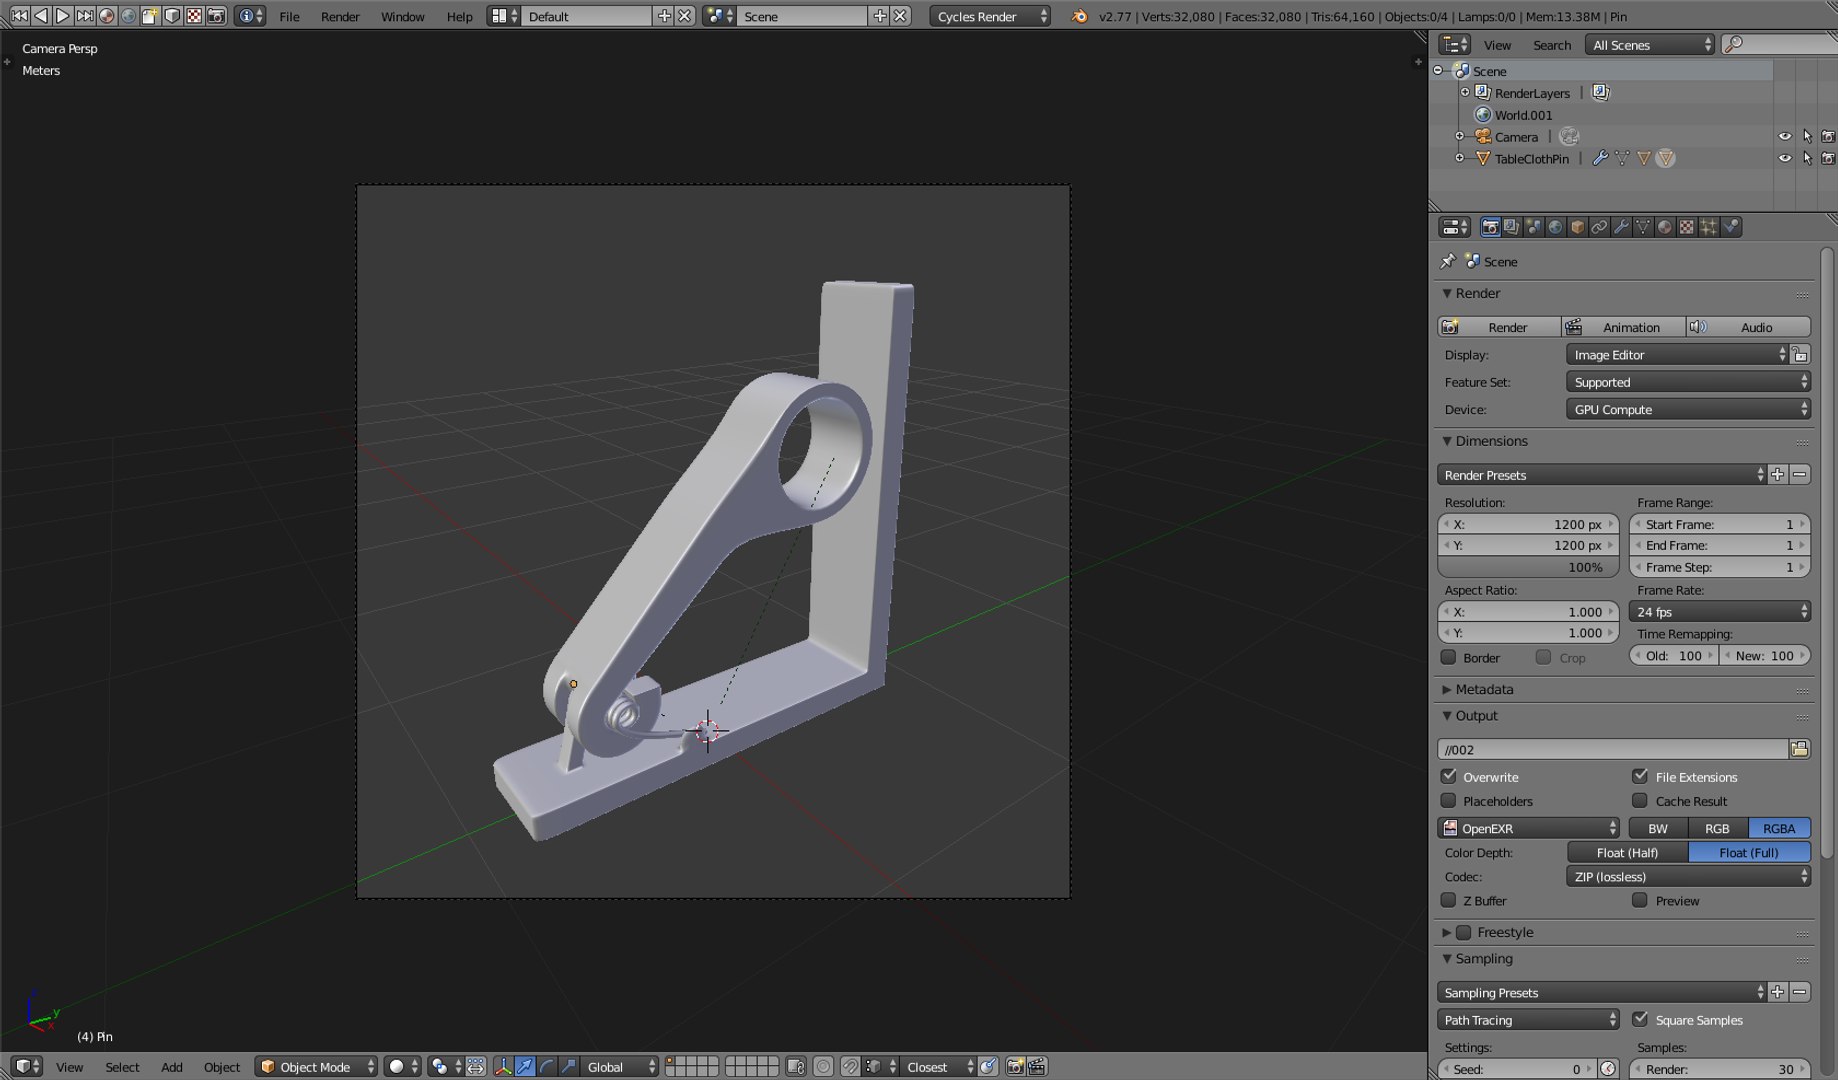Enable the Border checkbox
The height and width of the screenshot is (1080, 1838).
pos(1448,657)
